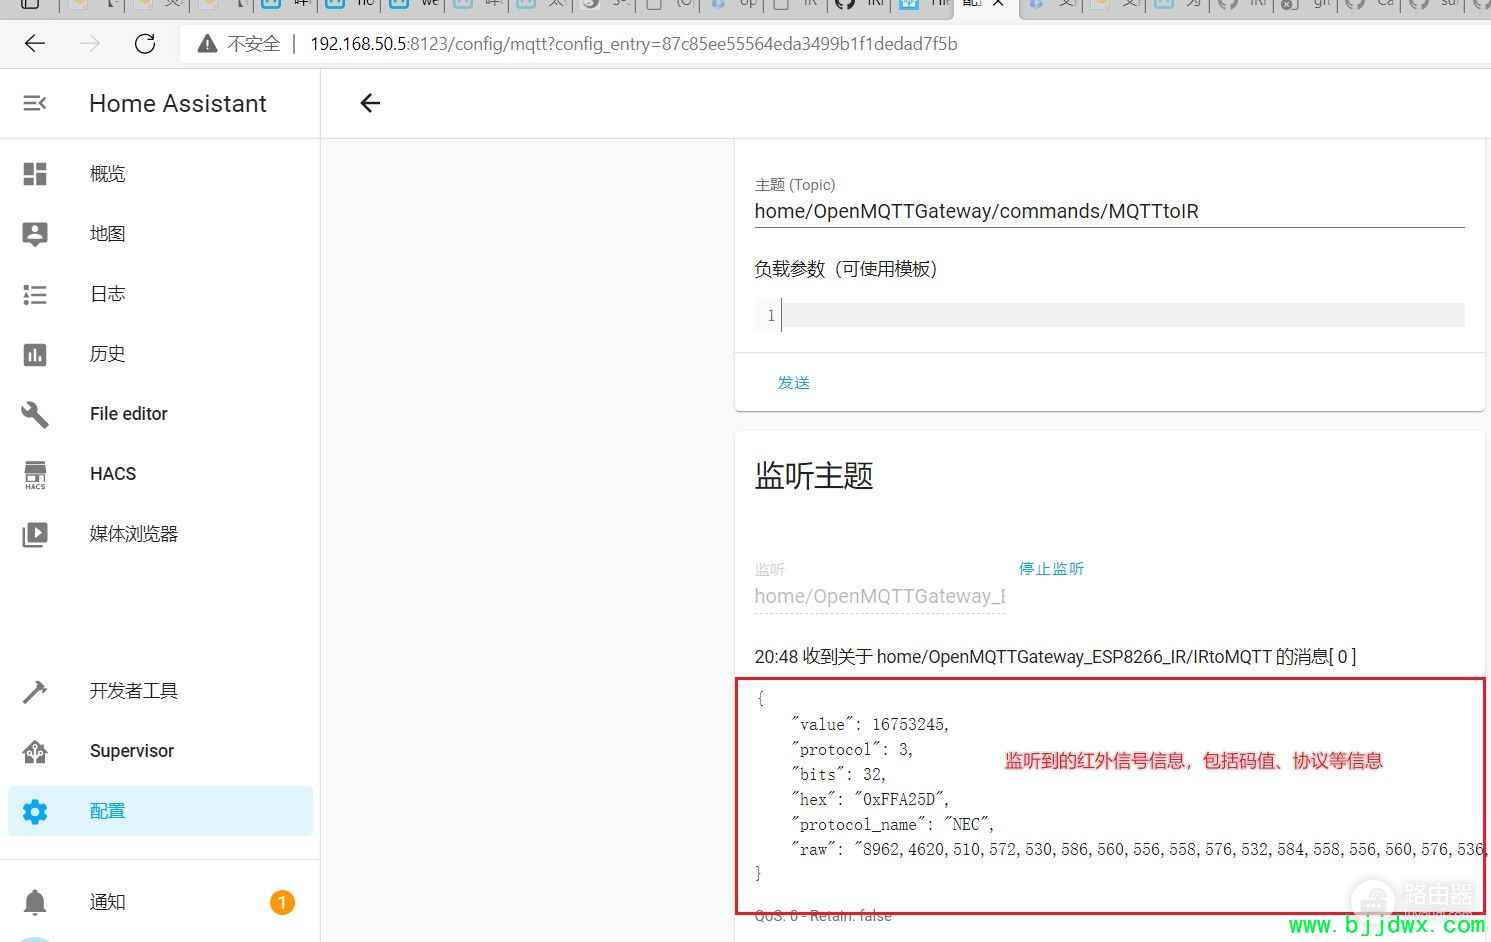Click 通知 sidebar label
The height and width of the screenshot is (942, 1491).
point(108,902)
